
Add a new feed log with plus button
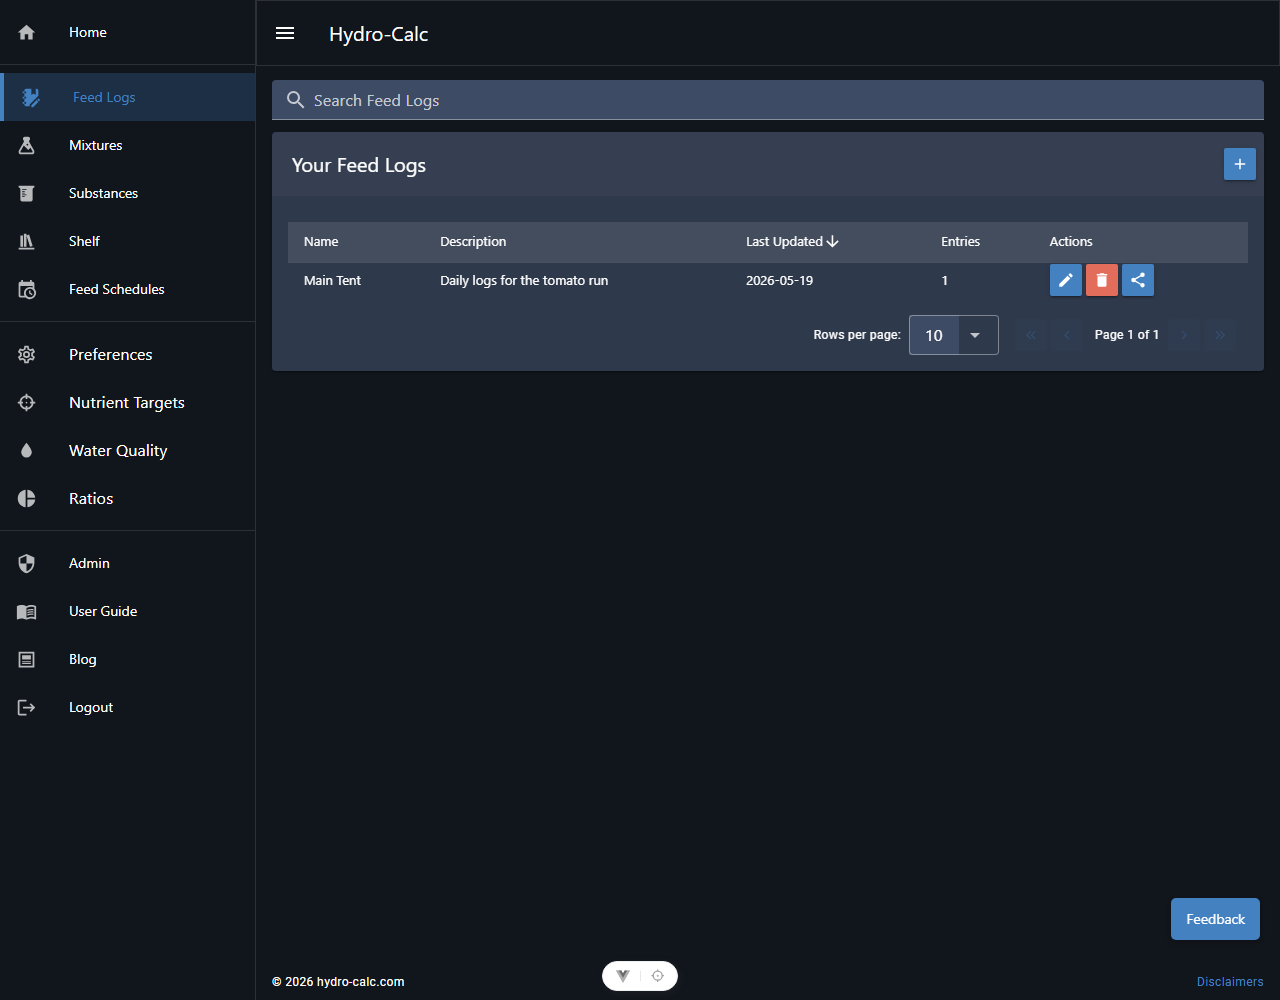[1240, 164]
